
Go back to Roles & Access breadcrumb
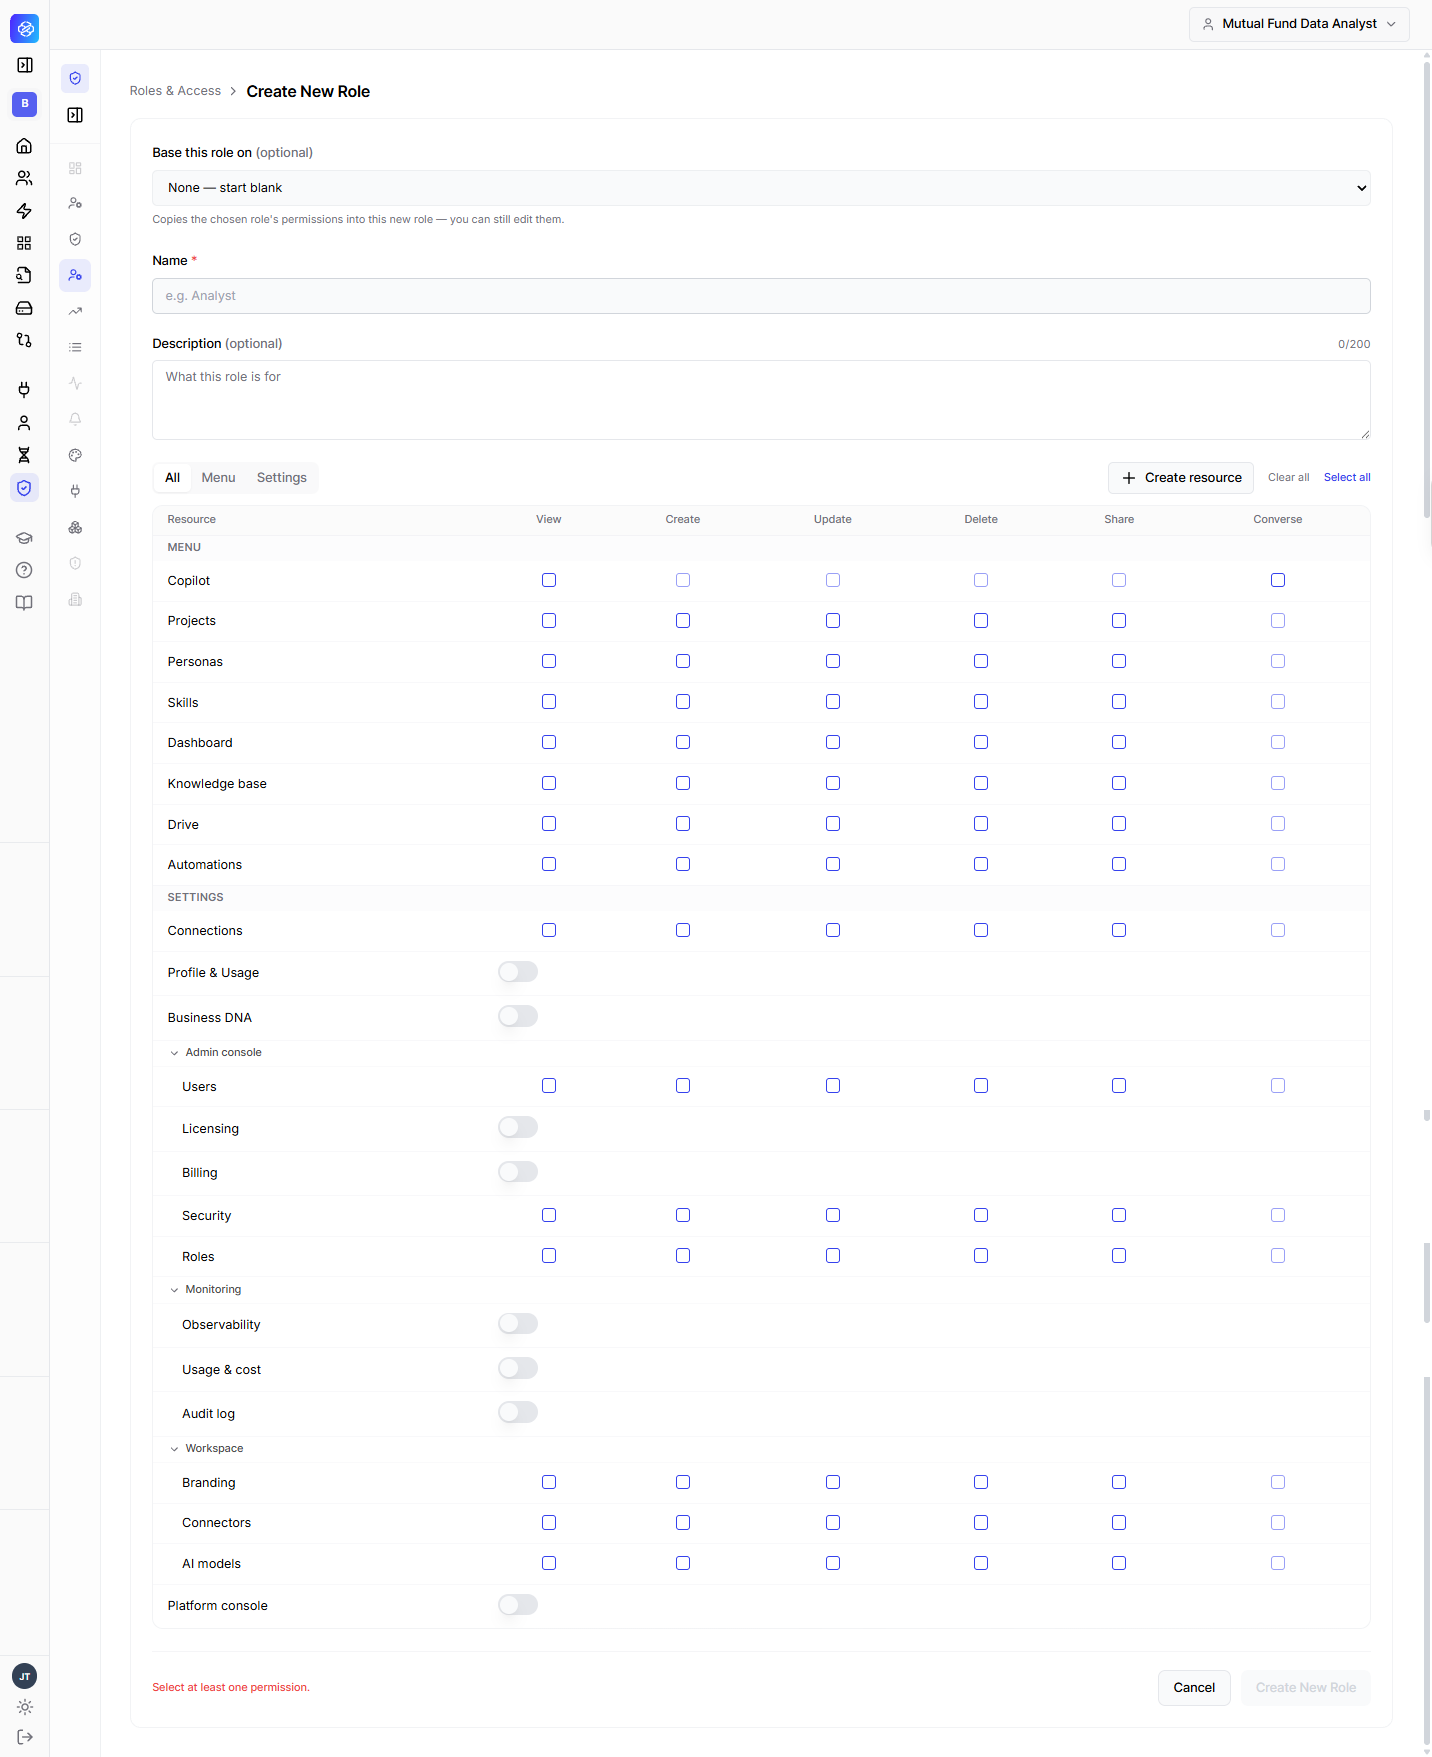[175, 91]
